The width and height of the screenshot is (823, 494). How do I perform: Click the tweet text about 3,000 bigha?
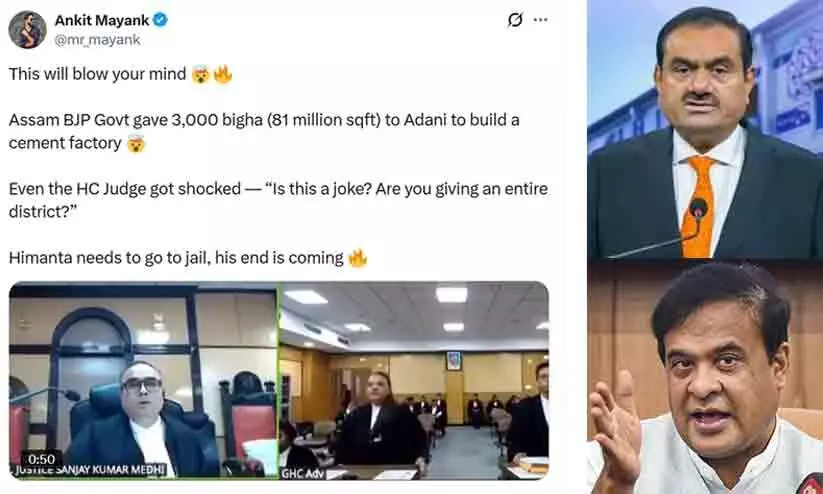[264, 131]
